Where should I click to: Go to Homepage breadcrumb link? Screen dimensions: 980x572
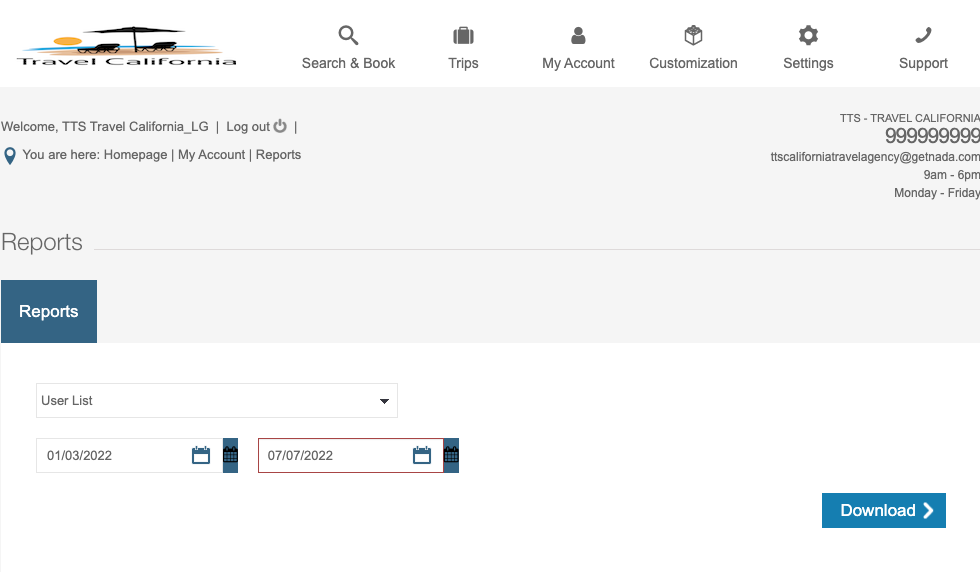tap(135, 154)
